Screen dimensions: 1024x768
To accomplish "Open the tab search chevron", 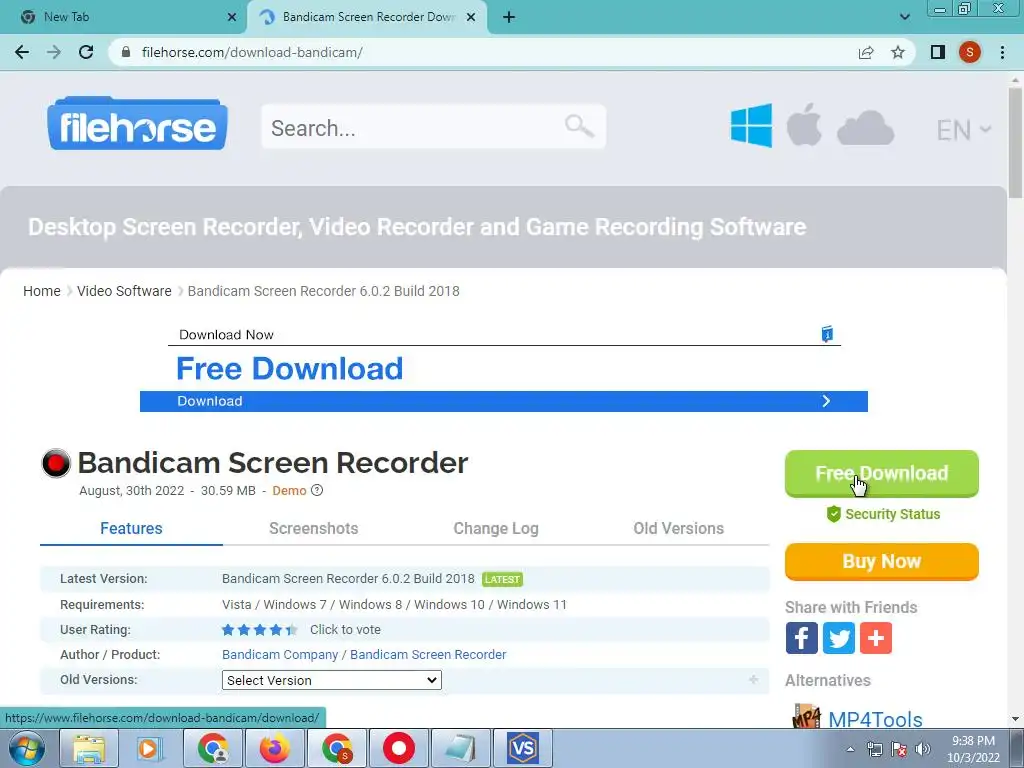I will pyautogui.click(x=904, y=17).
